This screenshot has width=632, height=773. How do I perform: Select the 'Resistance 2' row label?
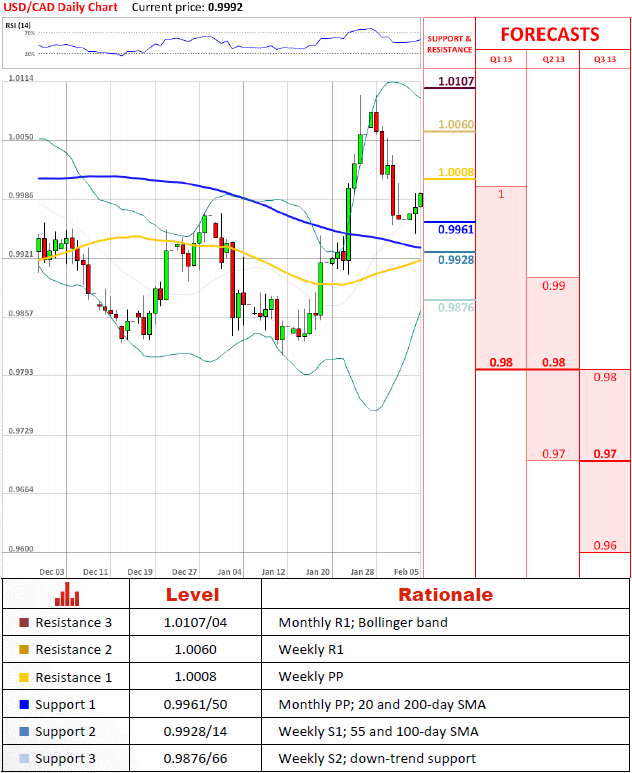[73, 650]
